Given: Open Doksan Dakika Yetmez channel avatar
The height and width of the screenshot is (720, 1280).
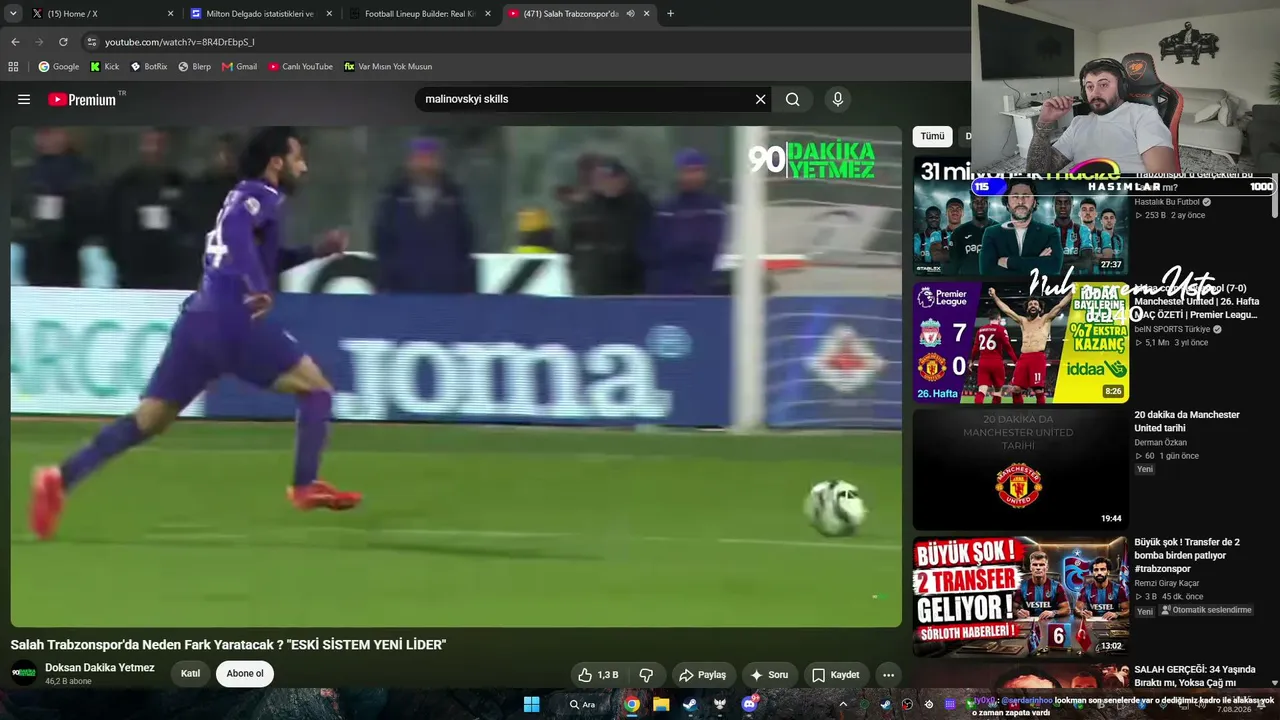Looking at the screenshot, I should click(x=24, y=673).
